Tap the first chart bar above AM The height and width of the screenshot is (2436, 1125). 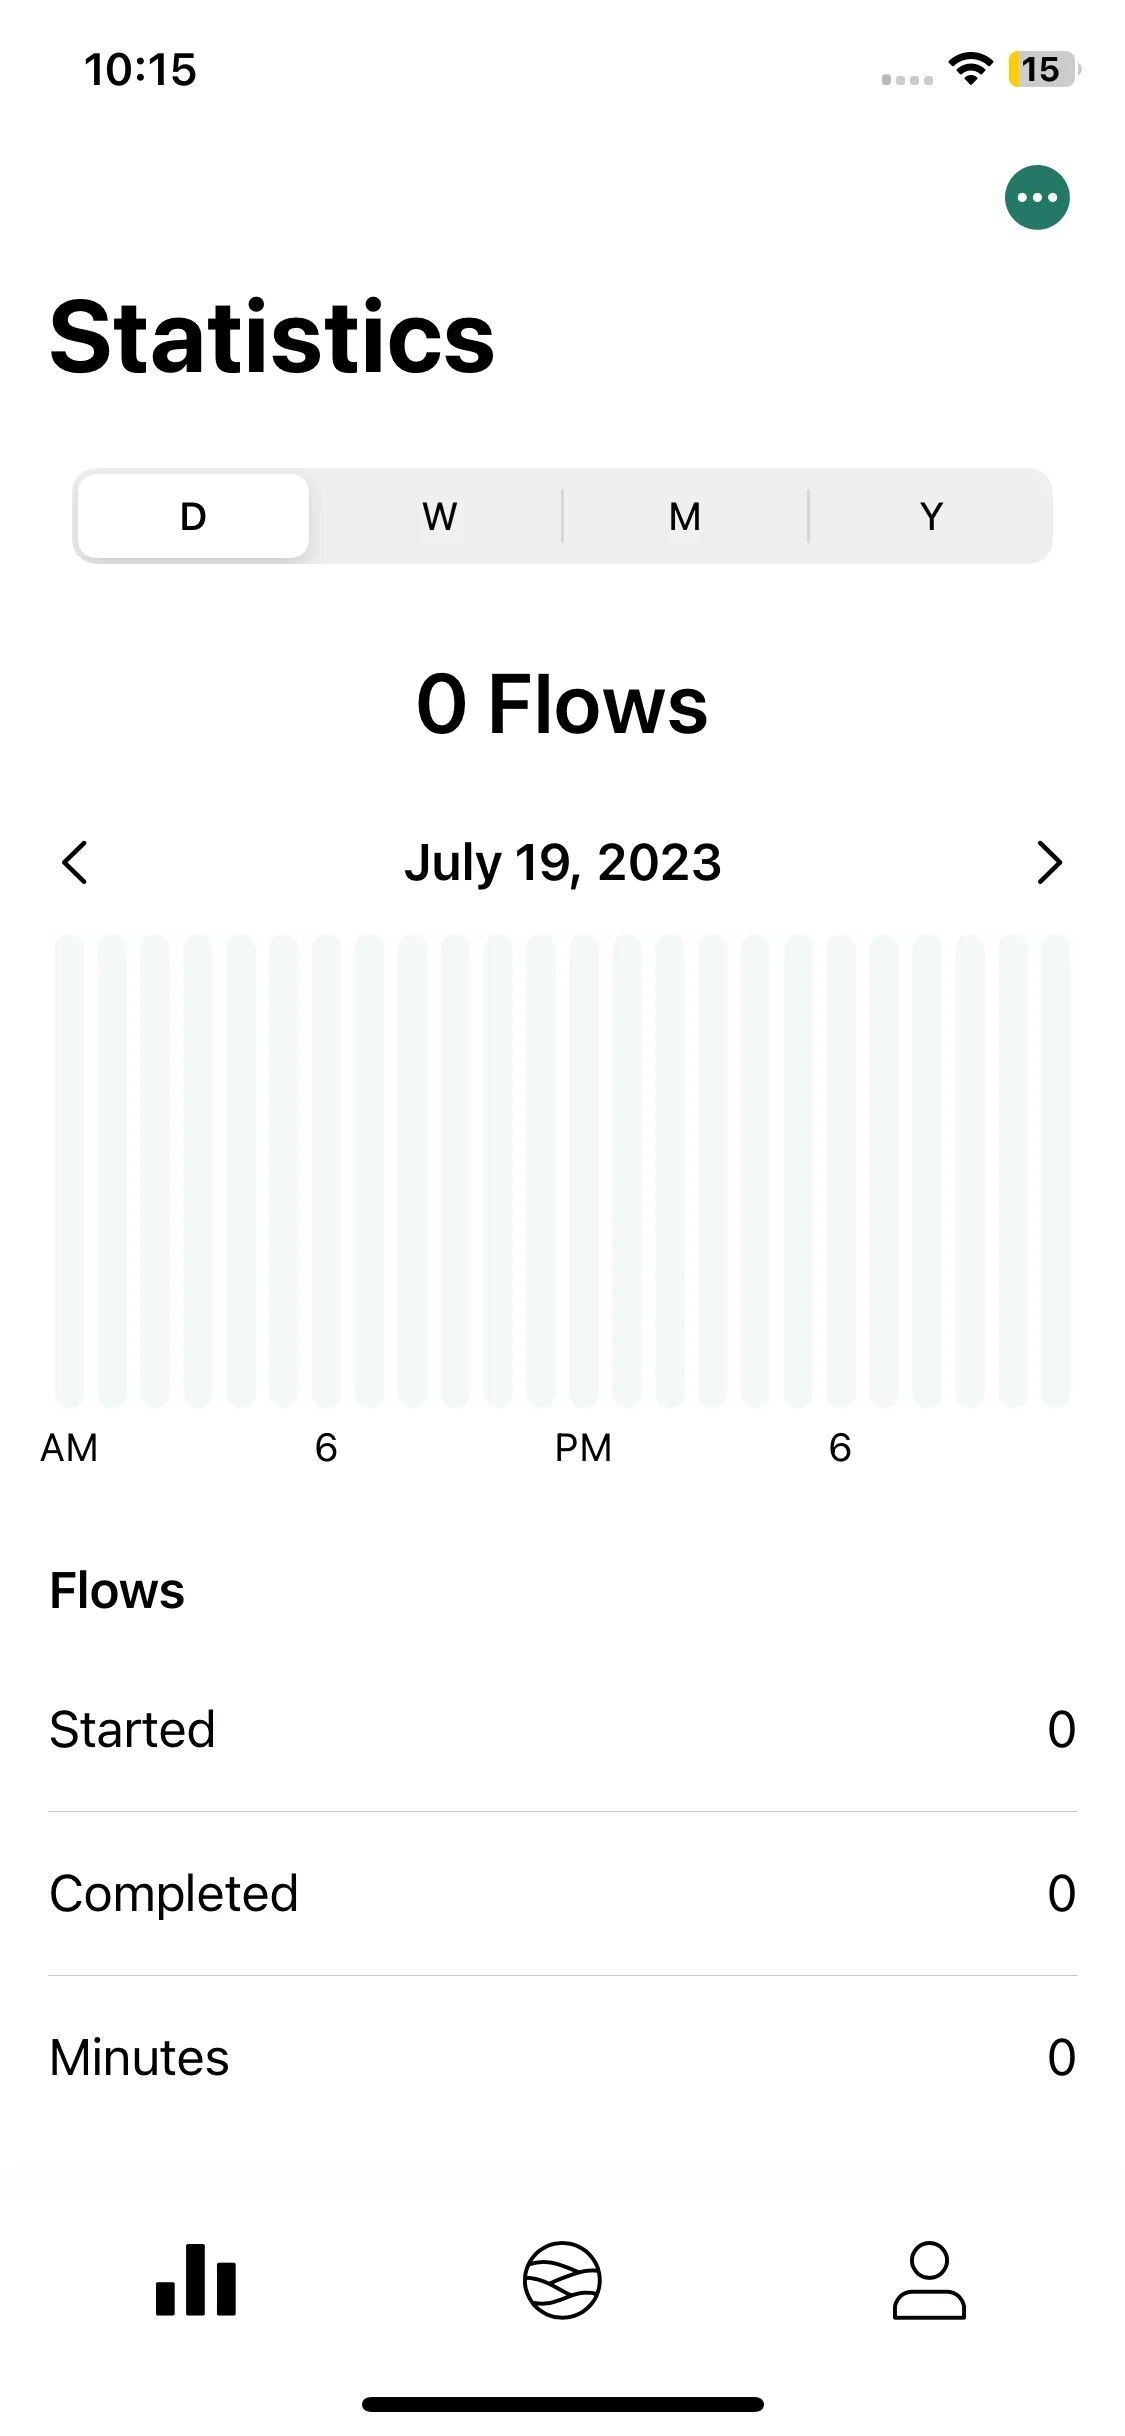coord(69,1171)
